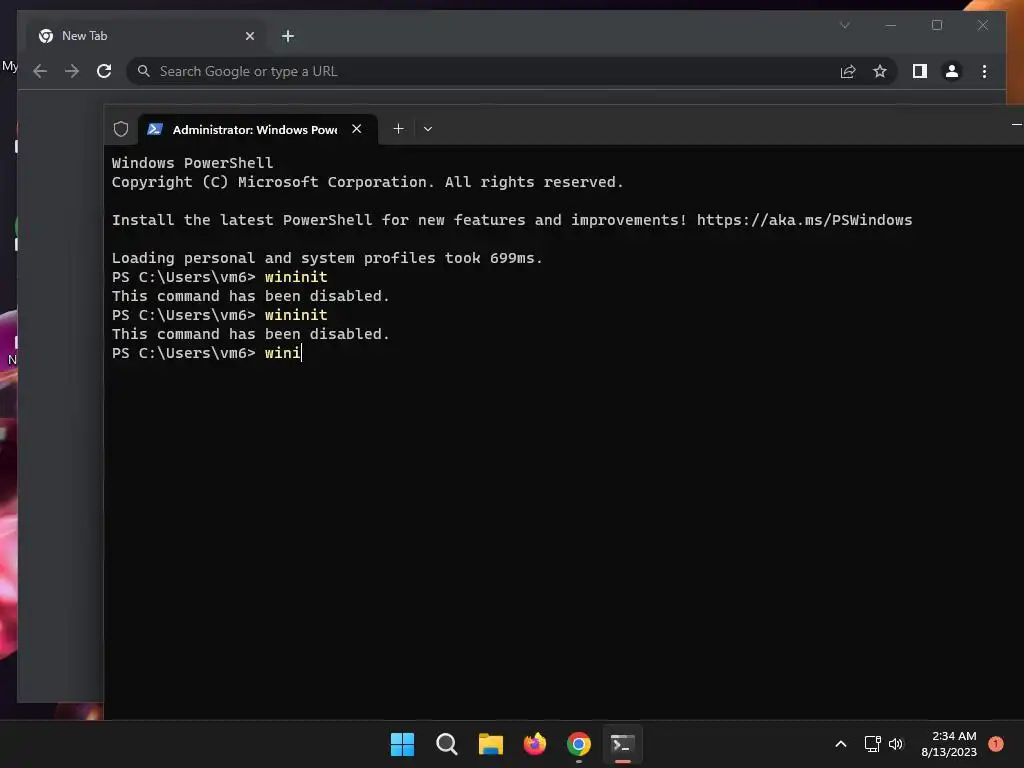Click the share page icon in Chrome
Image resolution: width=1024 pixels, height=768 pixels.
point(848,71)
